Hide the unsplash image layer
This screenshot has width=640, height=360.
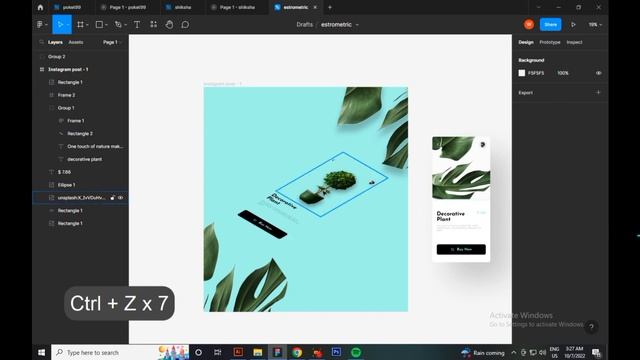tap(121, 198)
